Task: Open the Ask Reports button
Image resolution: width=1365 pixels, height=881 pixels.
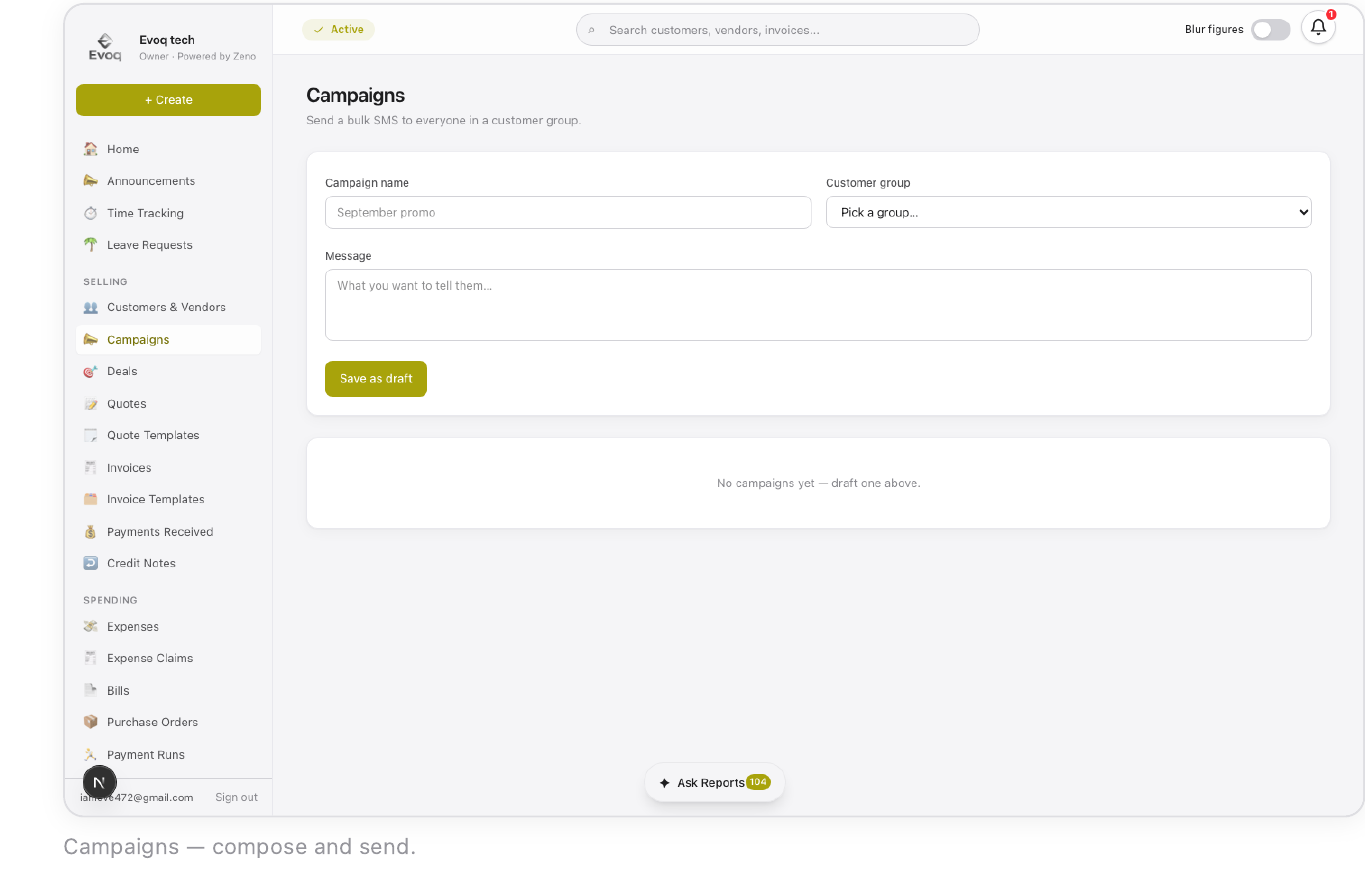Action: (x=714, y=783)
